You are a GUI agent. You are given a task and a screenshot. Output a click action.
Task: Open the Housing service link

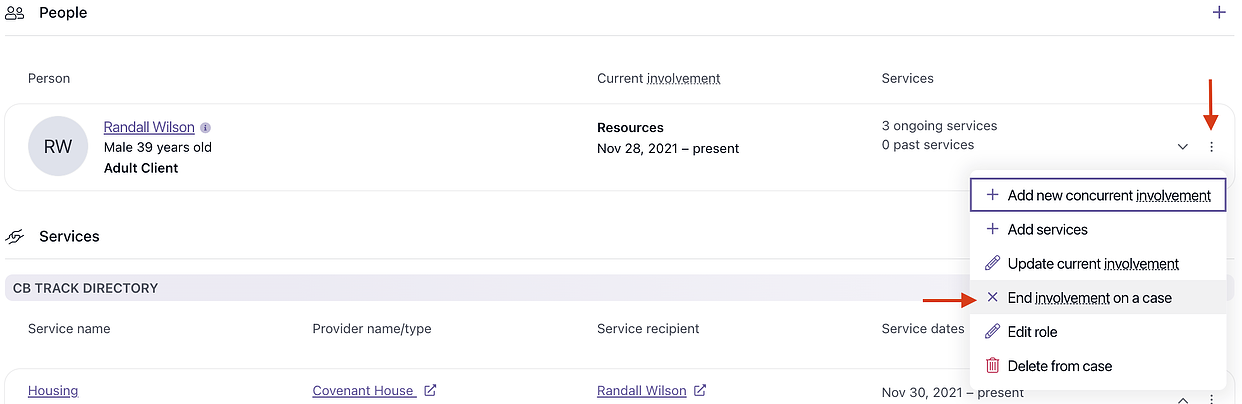tap(53, 391)
